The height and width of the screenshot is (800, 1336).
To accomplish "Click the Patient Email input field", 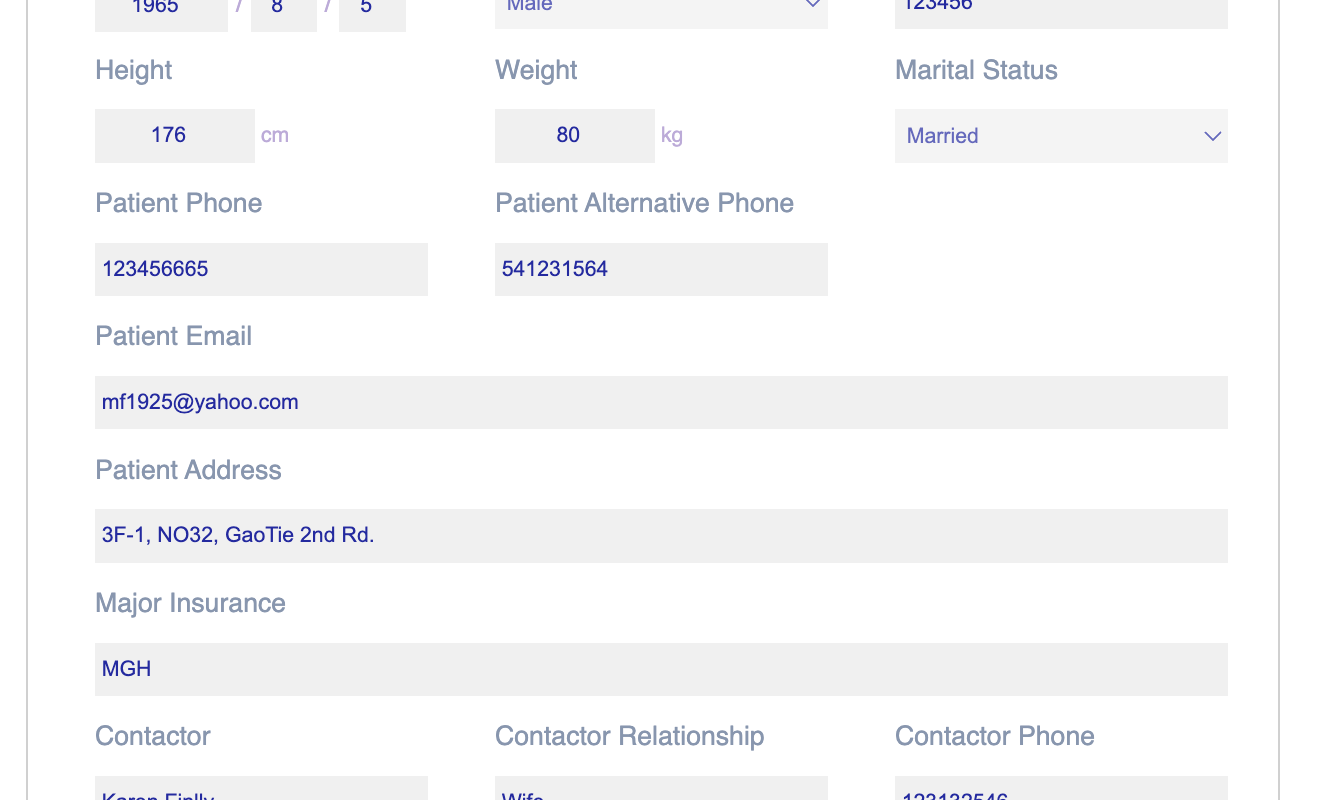I will coord(661,402).
